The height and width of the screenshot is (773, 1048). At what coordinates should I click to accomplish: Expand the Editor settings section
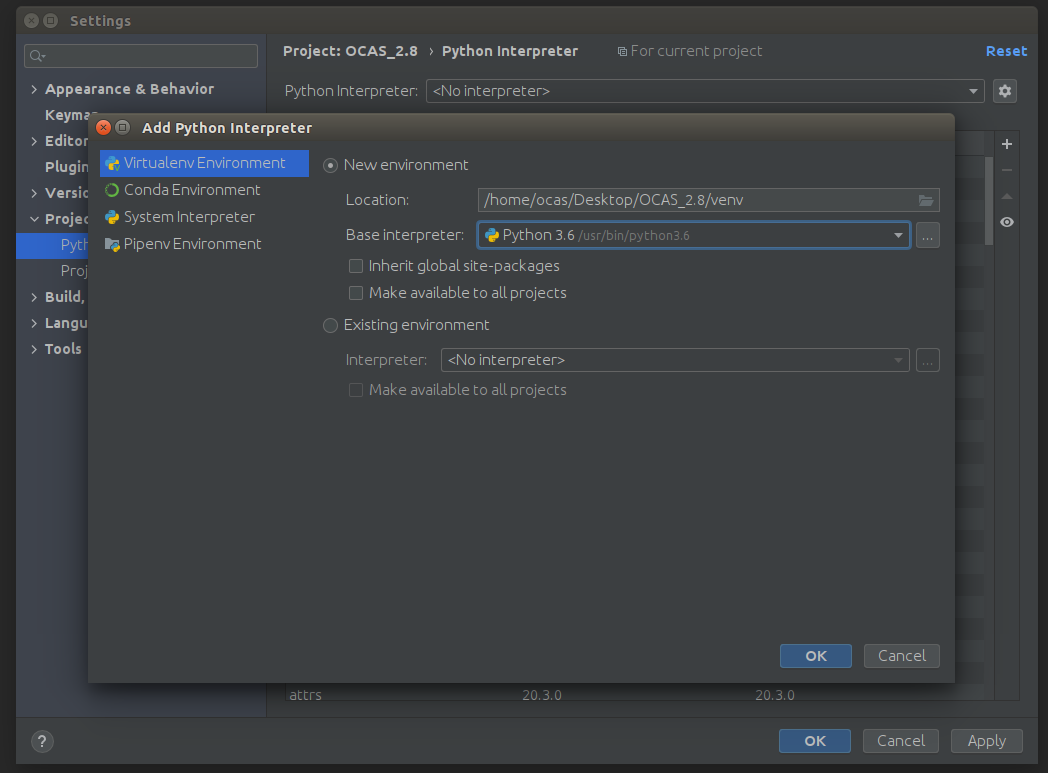[34, 141]
